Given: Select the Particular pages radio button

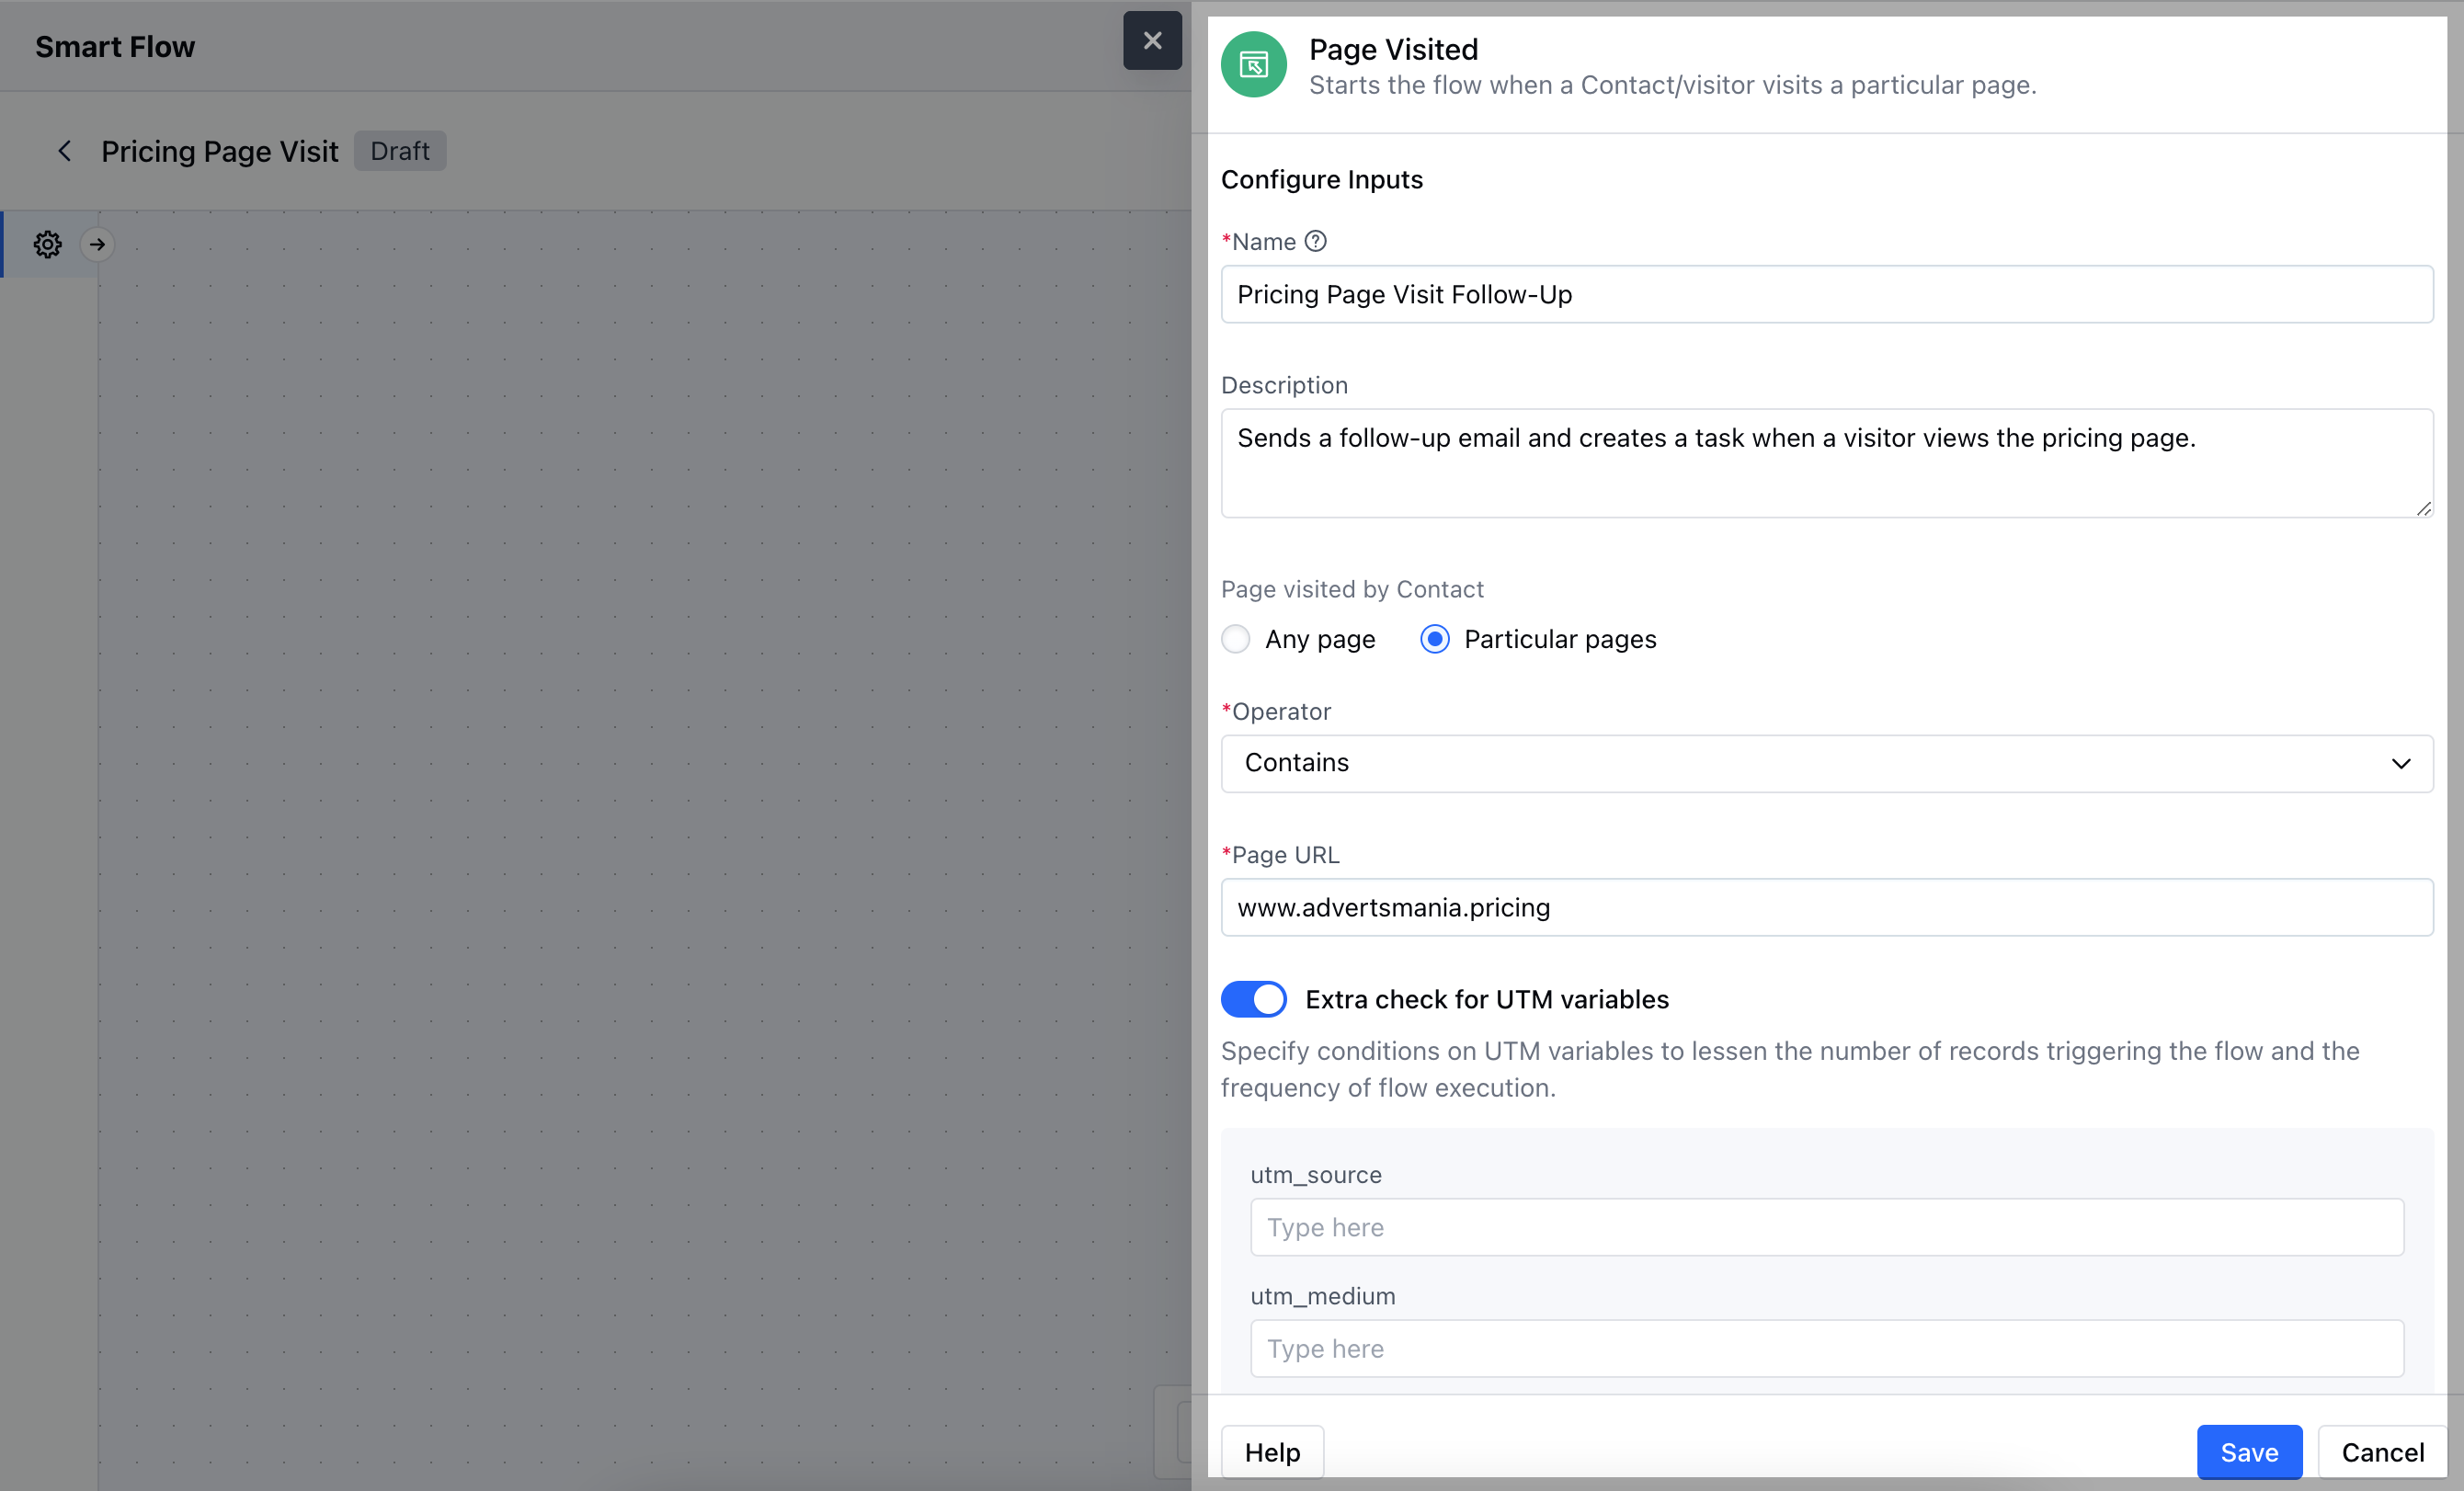Looking at the screenshot, I should [x=1435, y=639].
